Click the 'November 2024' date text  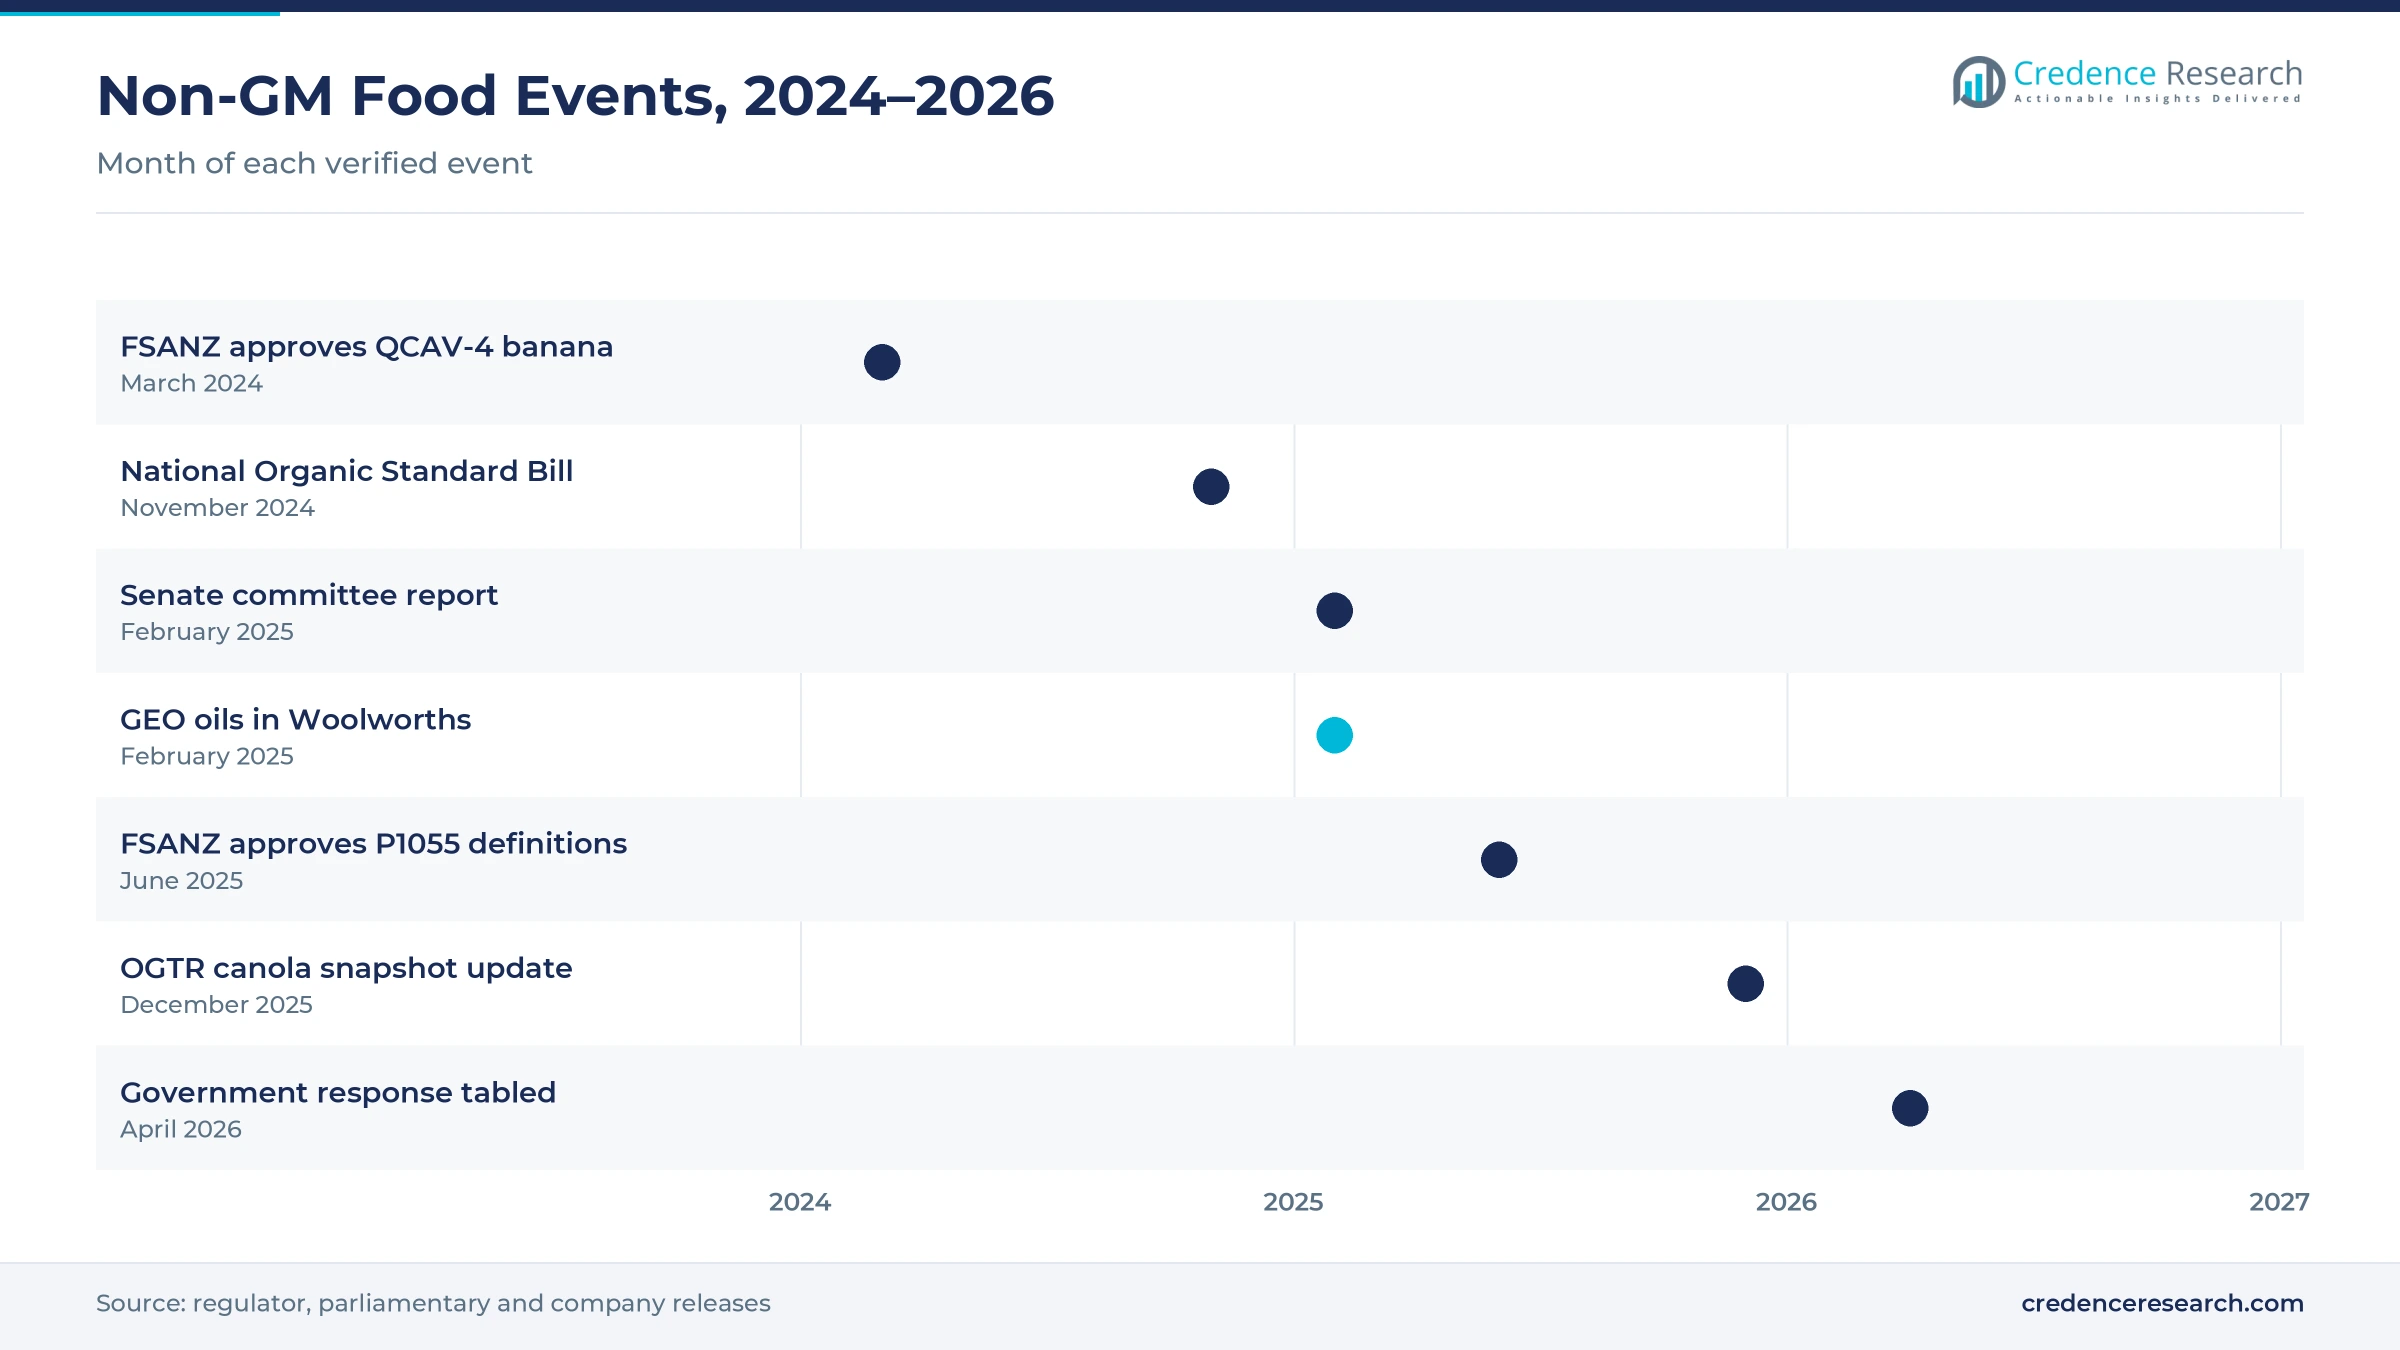[217, 508]
